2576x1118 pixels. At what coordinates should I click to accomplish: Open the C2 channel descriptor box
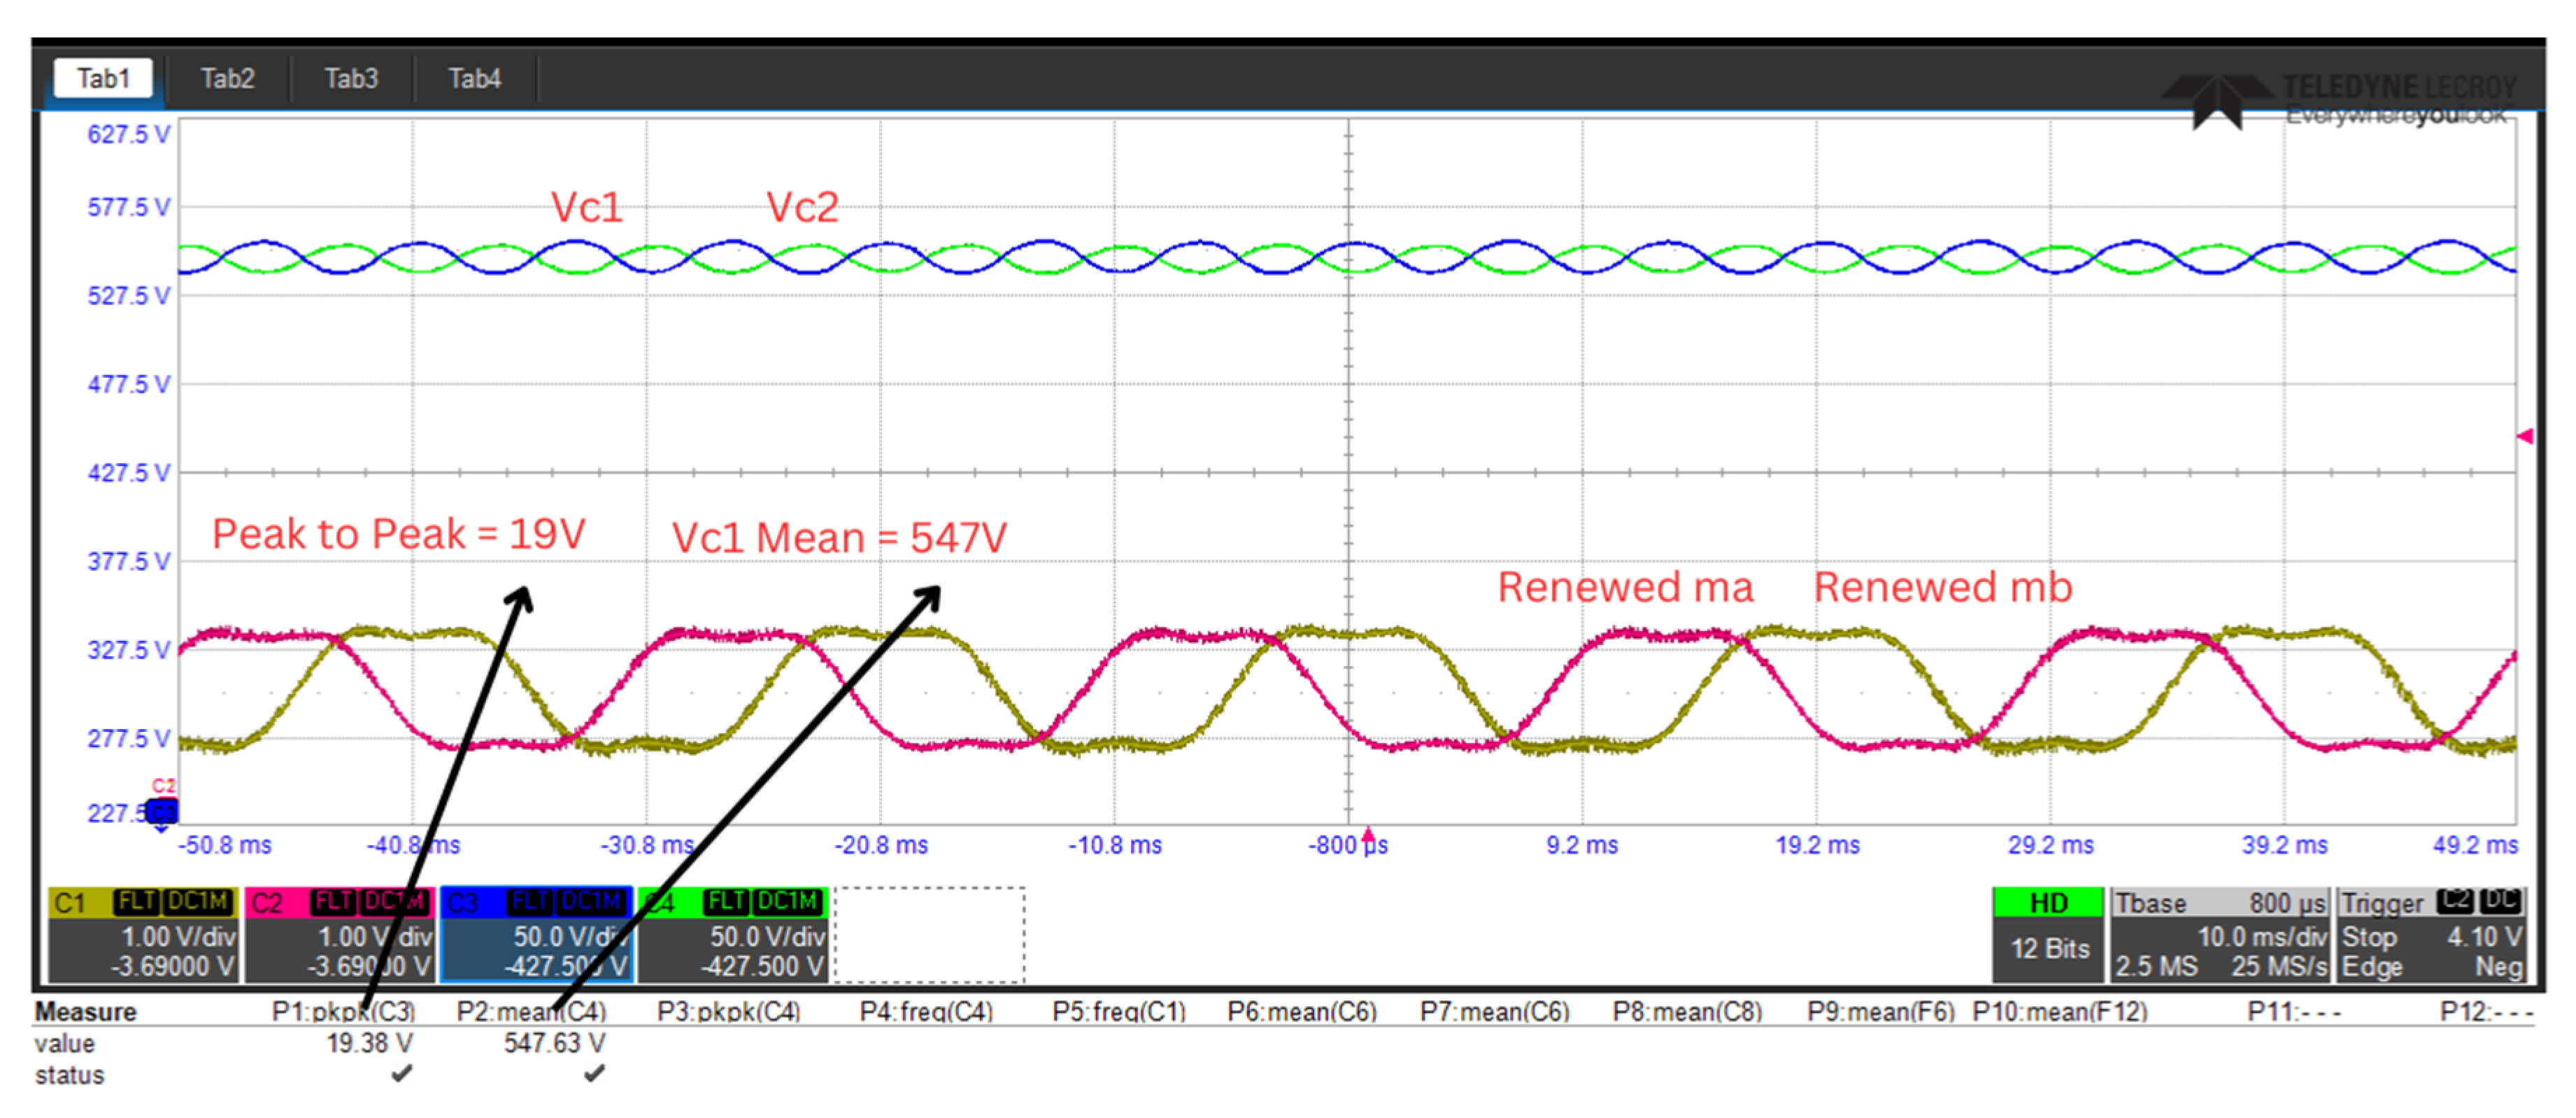[339, 934]
